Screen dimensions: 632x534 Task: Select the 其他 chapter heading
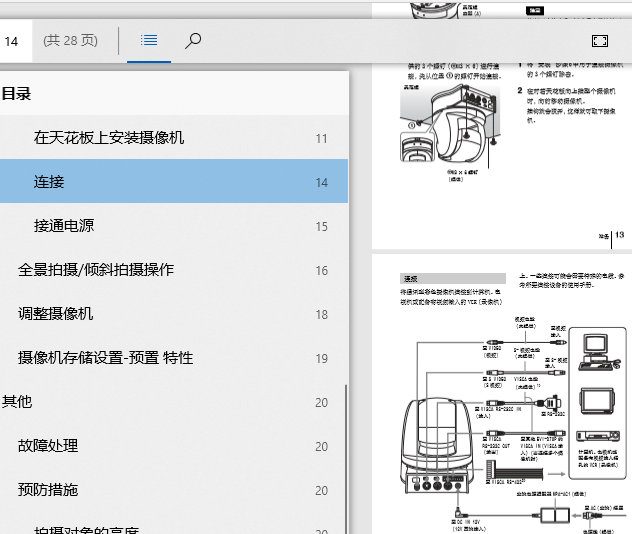17,402
